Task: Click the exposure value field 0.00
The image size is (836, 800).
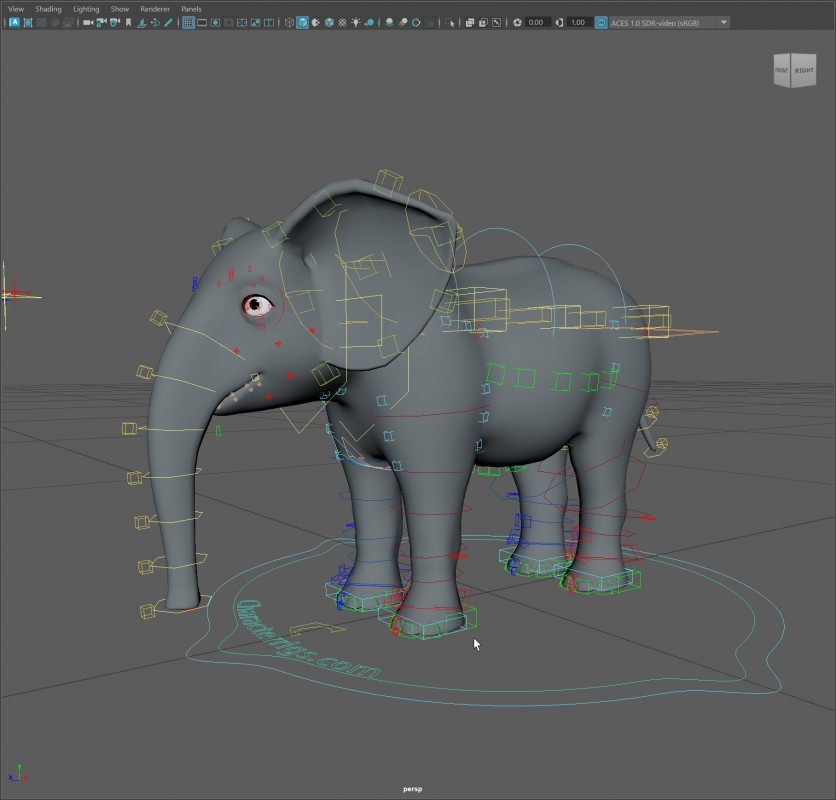Action: pyautogui.click(x=536, y=22)
